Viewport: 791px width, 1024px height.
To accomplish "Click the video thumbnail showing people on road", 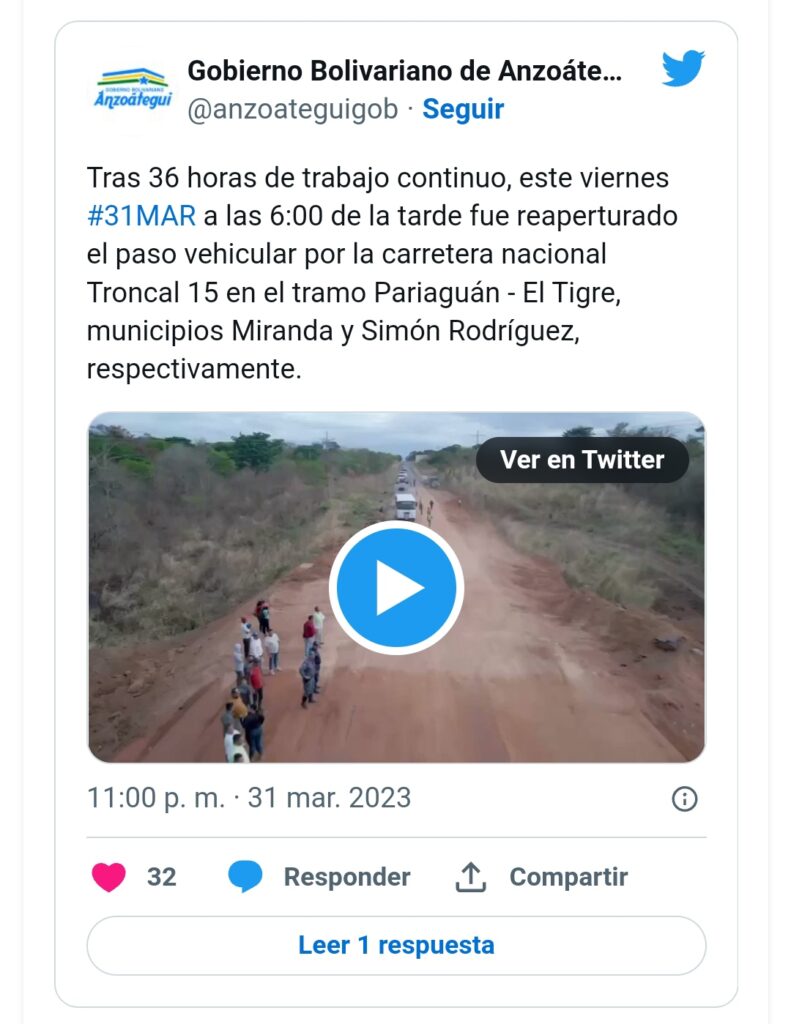I will point(396,587).
